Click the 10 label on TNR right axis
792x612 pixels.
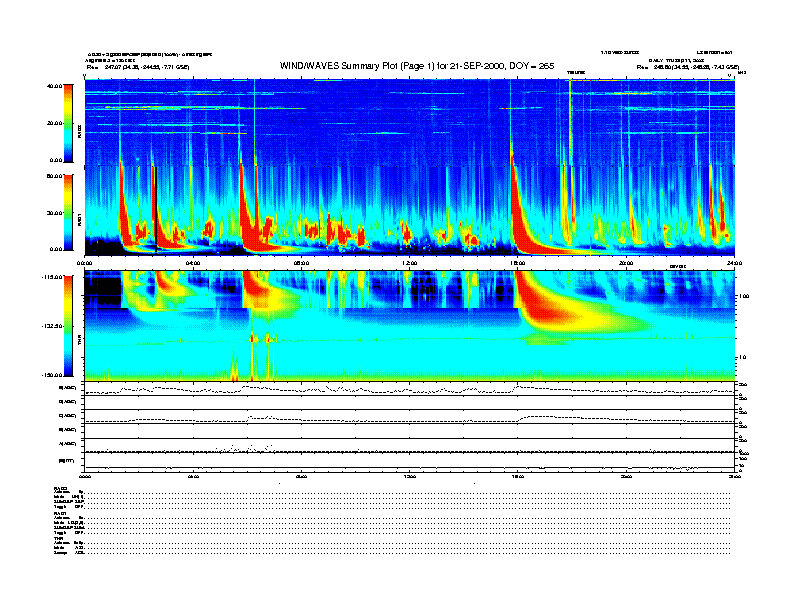click(x=743, y=358)
